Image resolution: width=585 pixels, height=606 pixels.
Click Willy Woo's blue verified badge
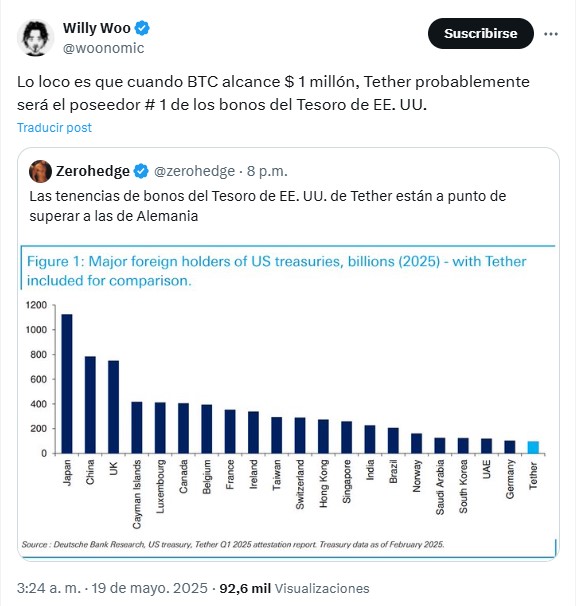pyautogui.click(x=142, y=28)
